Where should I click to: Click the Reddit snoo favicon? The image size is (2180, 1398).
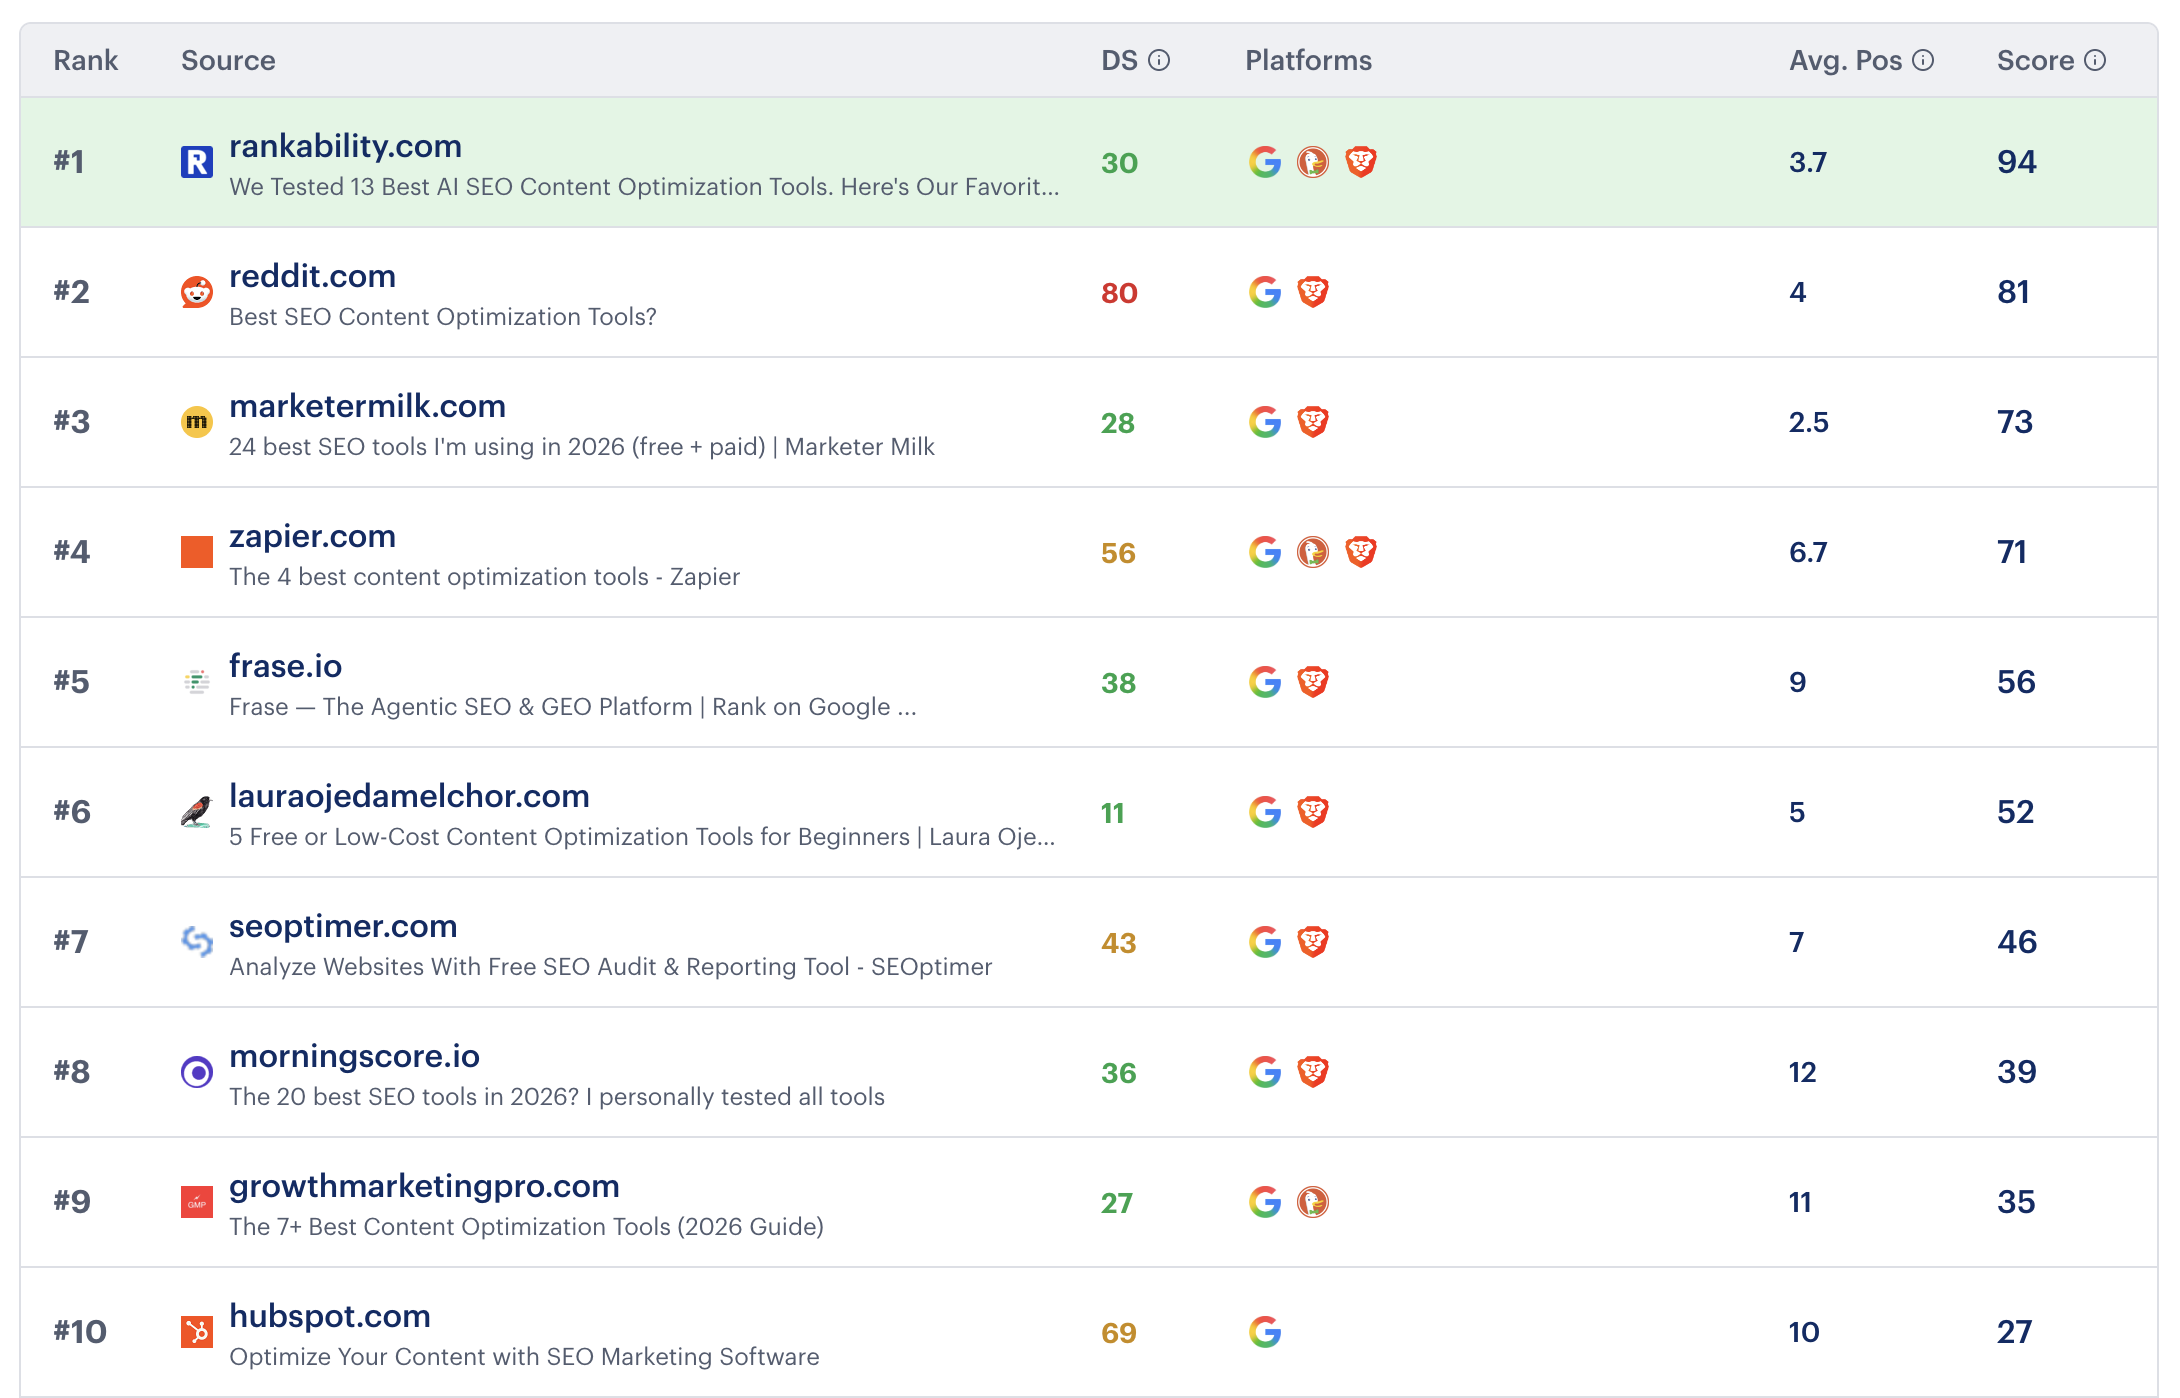pyautogui.click(x=197, y=292)
